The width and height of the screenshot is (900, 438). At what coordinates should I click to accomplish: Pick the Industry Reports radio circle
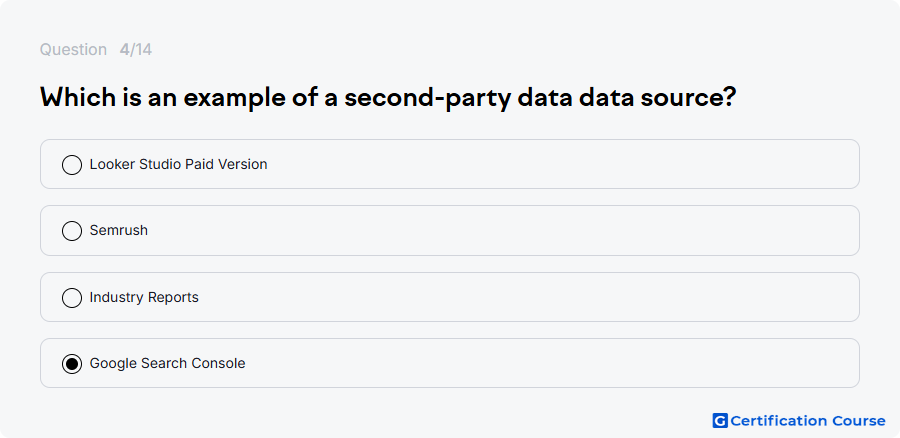click(72, 297)
